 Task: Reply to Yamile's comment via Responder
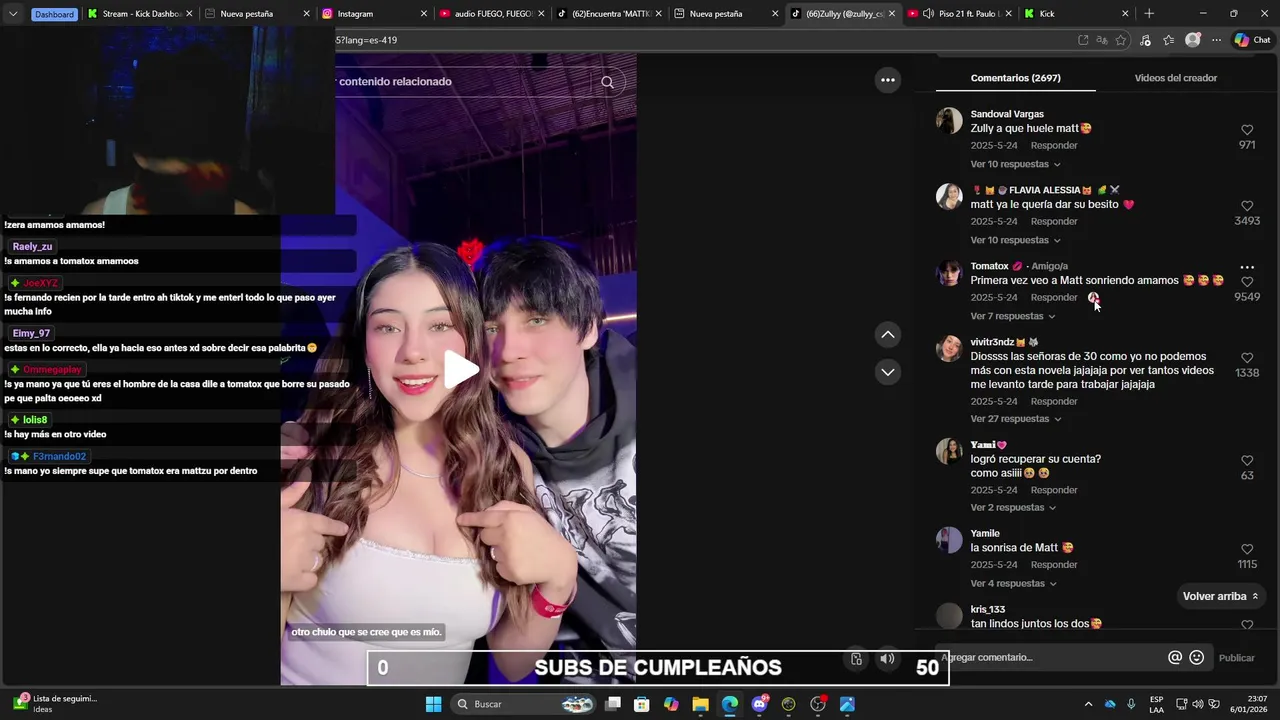click(1054, 565)
